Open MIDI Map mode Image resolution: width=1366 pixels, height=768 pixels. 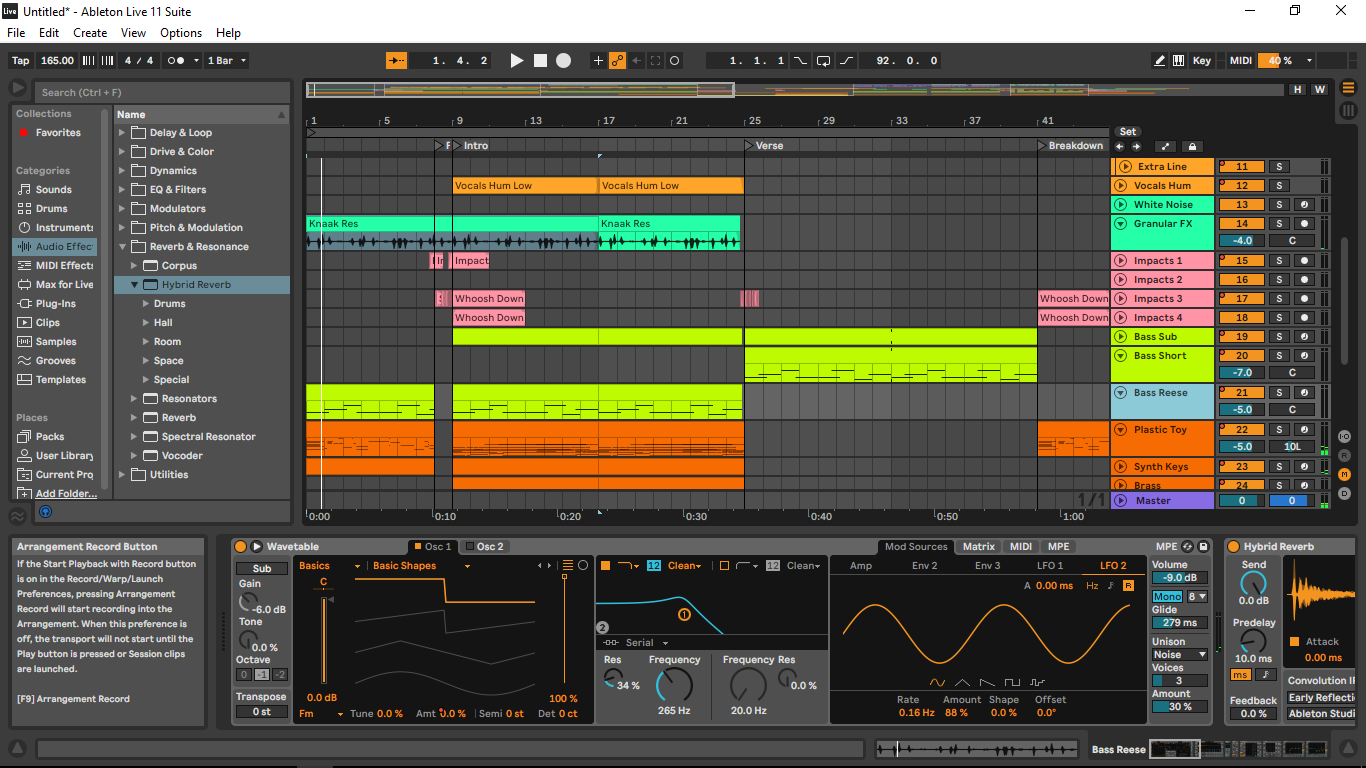pyautogui.click(x=1241, y=61)
